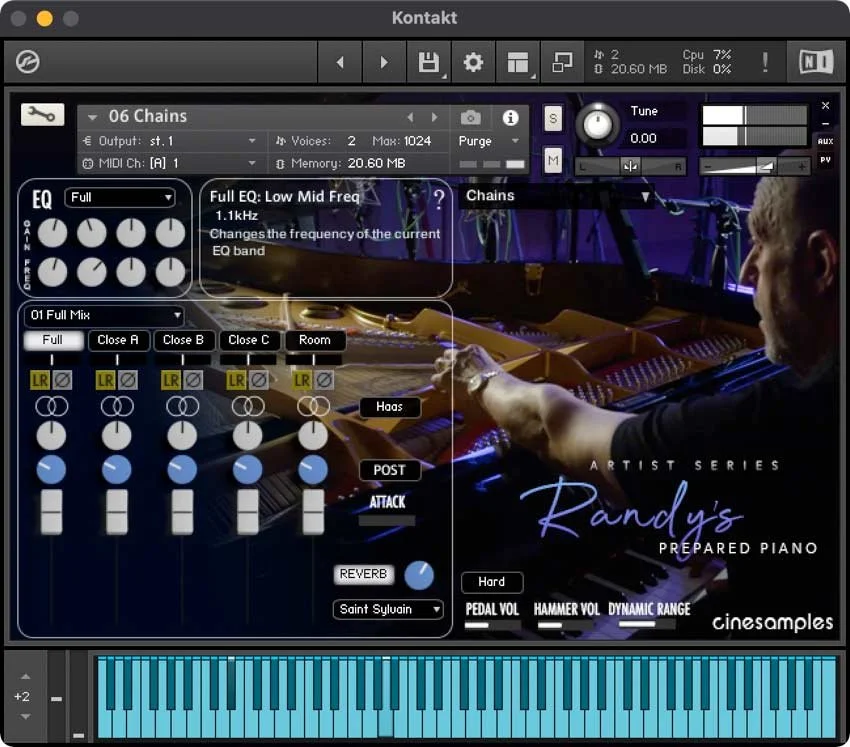Solo the instrument with S button
The width and height of the screenshot is (850, 747).
[x=553, y=119]
